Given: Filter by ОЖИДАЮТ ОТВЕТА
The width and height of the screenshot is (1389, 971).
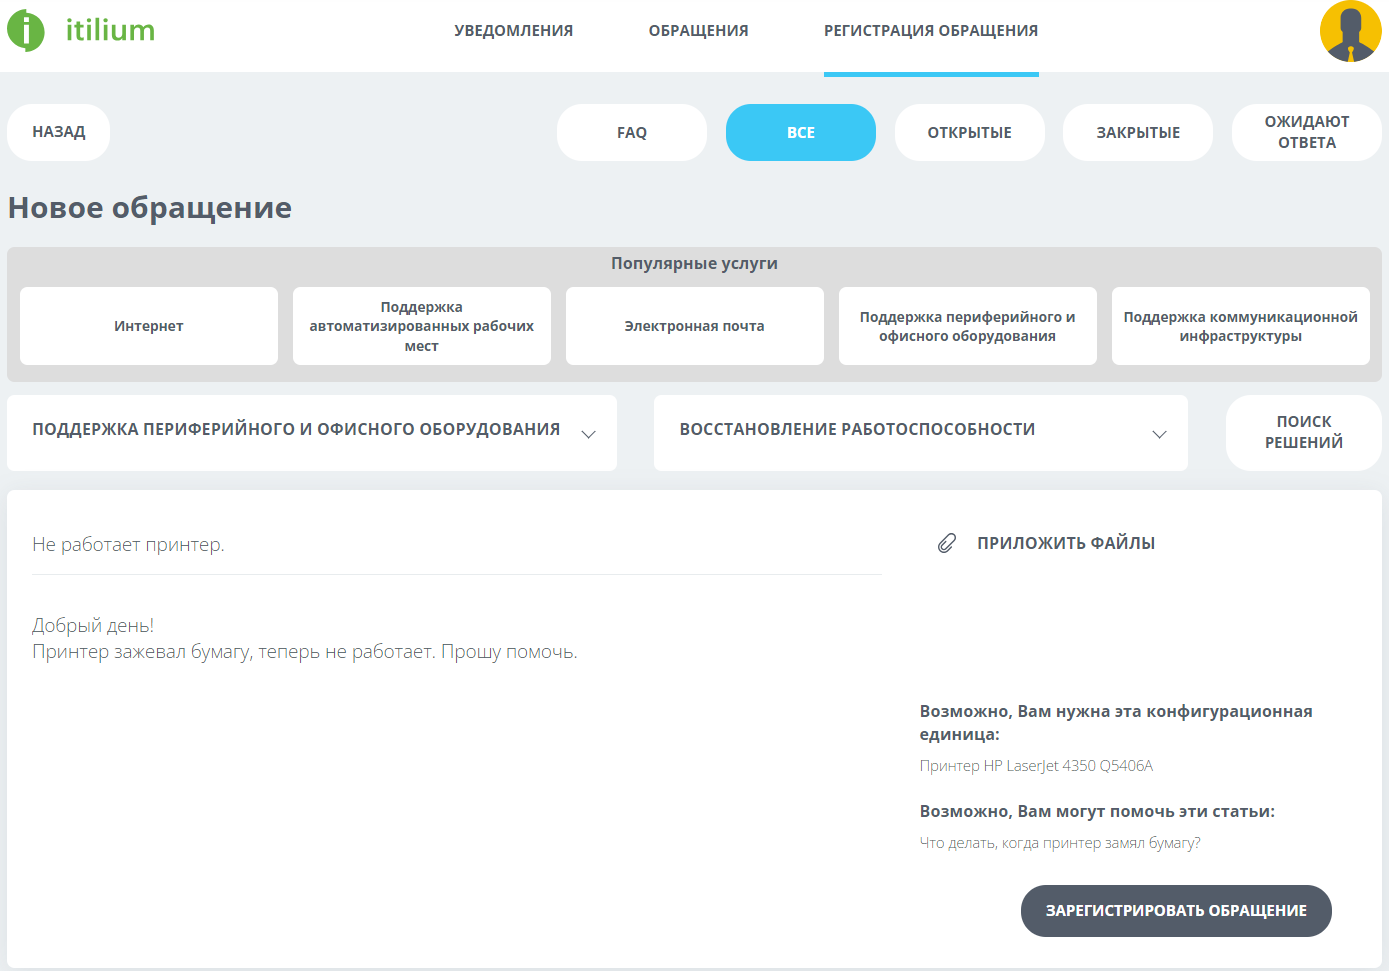Looking at the screenshot, I should point(1307,132).
